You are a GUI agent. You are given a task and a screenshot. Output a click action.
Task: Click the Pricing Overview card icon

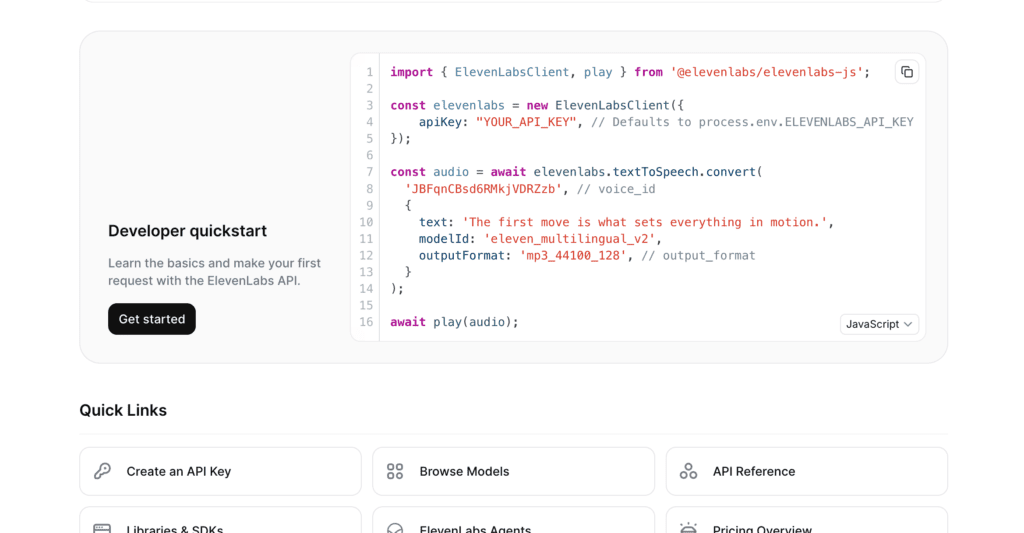point(688,528)
